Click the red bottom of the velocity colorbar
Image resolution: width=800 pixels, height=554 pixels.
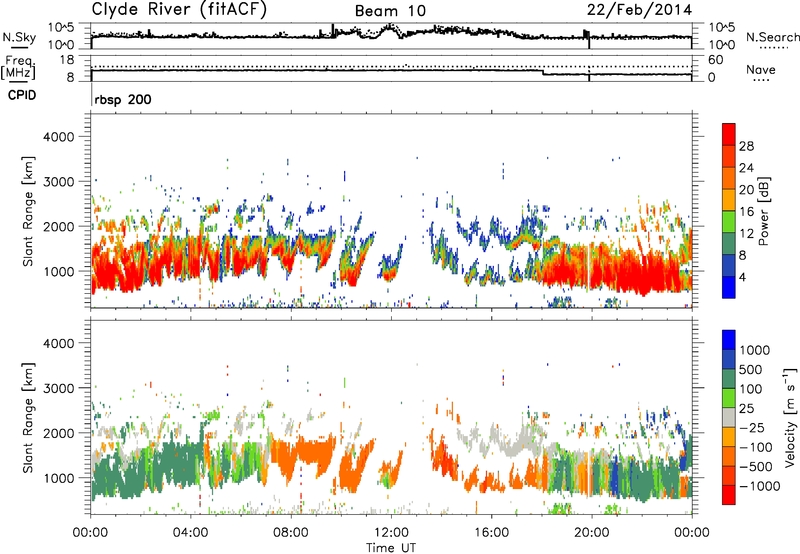(729, 495)
